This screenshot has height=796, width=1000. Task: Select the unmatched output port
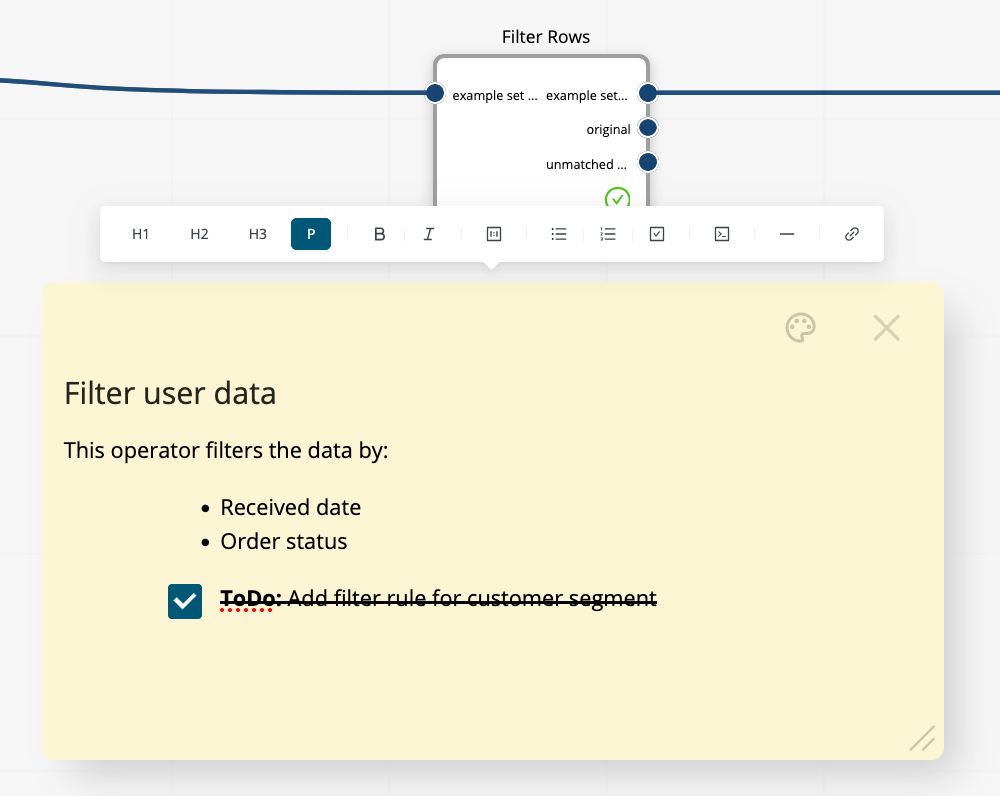click(647, 161)
